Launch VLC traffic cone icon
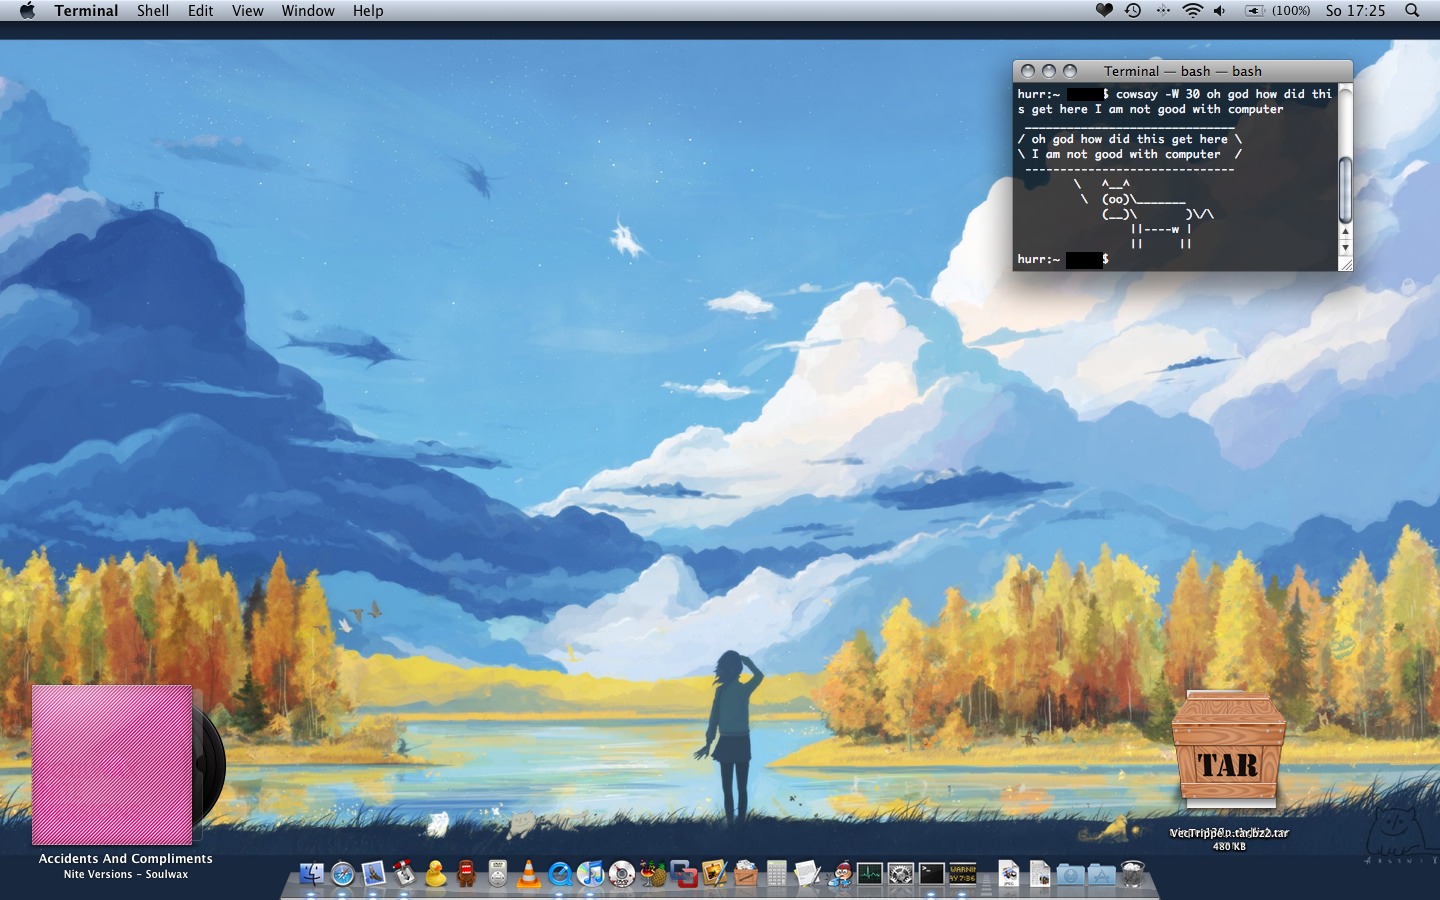 pyautogui.click(x=528, y=874)
